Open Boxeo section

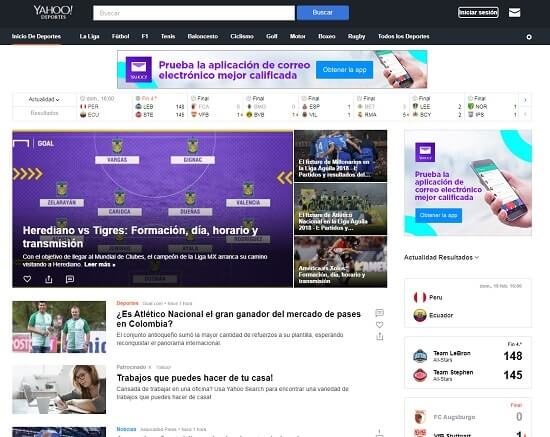327,36
